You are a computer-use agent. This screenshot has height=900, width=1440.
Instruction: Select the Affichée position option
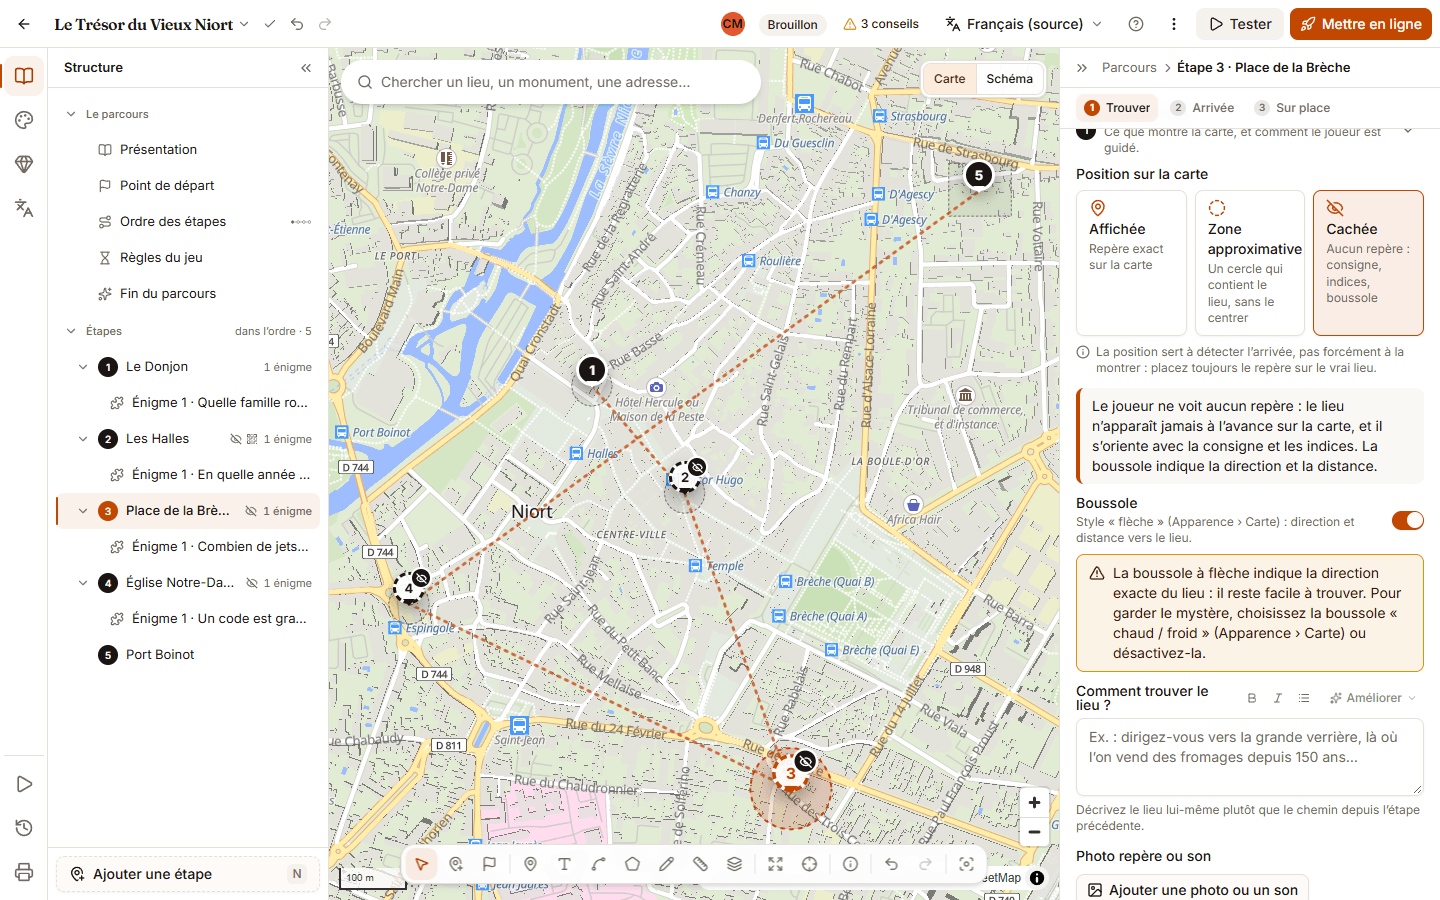[x=1131, y=263]
